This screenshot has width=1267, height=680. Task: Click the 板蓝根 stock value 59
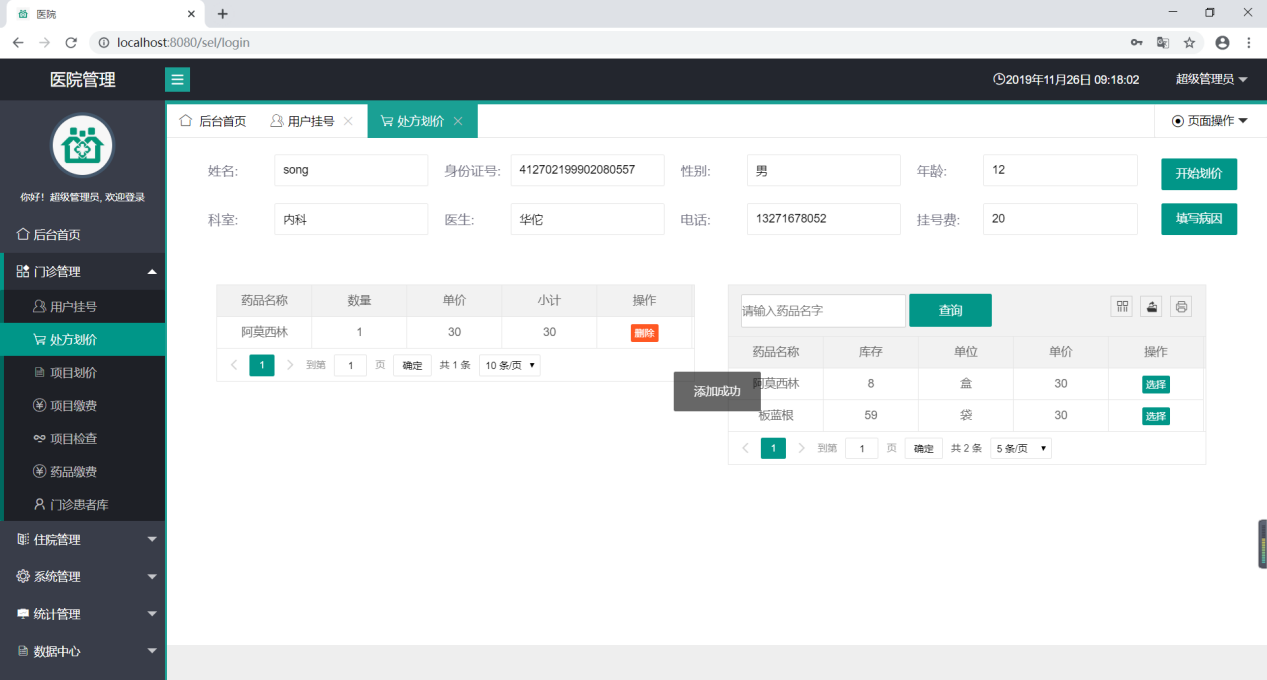pyautogui.click(x=870, y=415)
